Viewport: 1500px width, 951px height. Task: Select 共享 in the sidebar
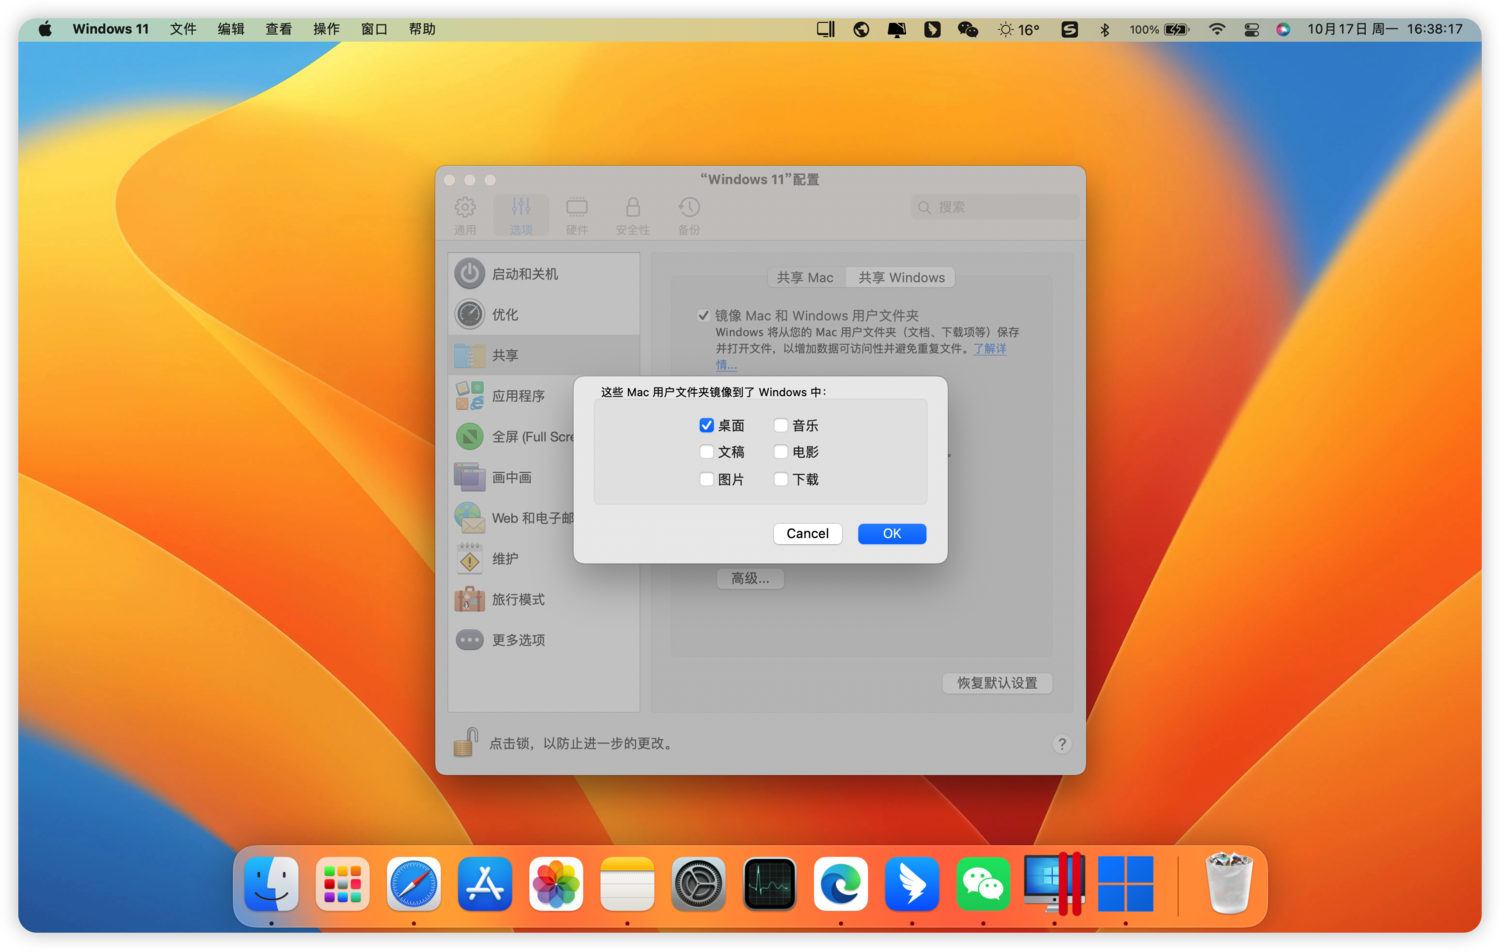pyautogui.click(x=544, y=355)
